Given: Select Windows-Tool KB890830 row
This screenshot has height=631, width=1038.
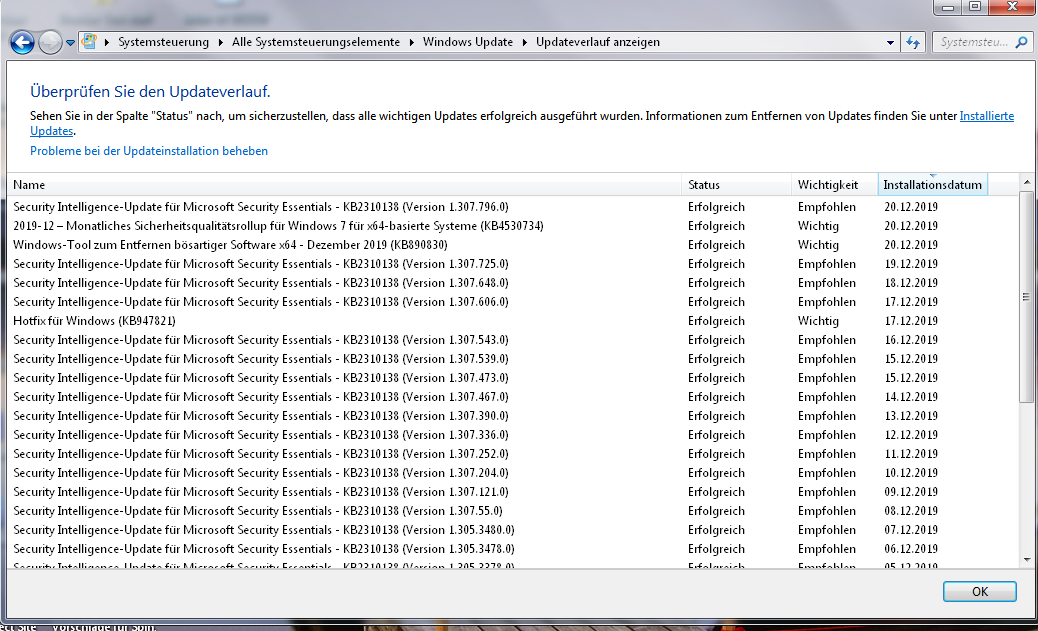Looking at the screenshot, I should [513, 245].
